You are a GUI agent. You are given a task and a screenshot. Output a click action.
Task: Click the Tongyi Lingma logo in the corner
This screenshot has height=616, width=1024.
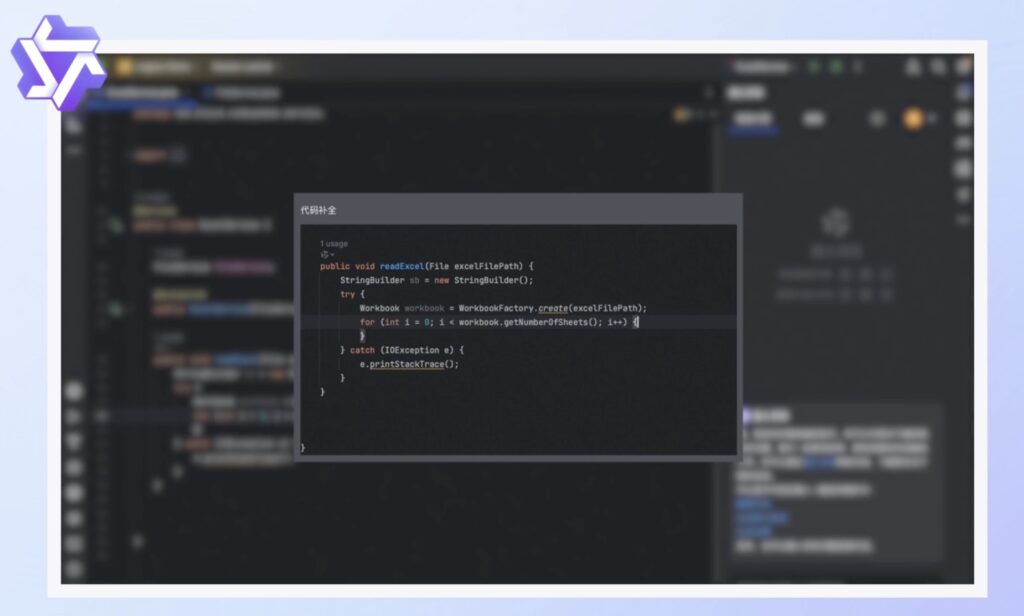[57, 59]
